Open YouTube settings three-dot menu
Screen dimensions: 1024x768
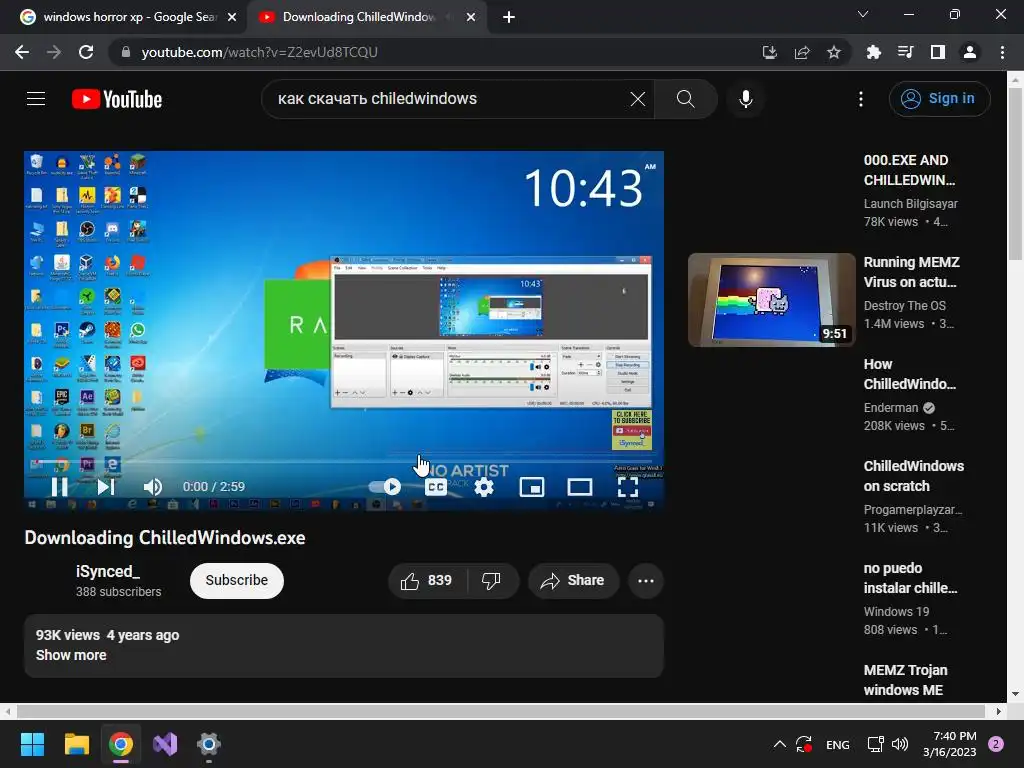pos(861,99)
